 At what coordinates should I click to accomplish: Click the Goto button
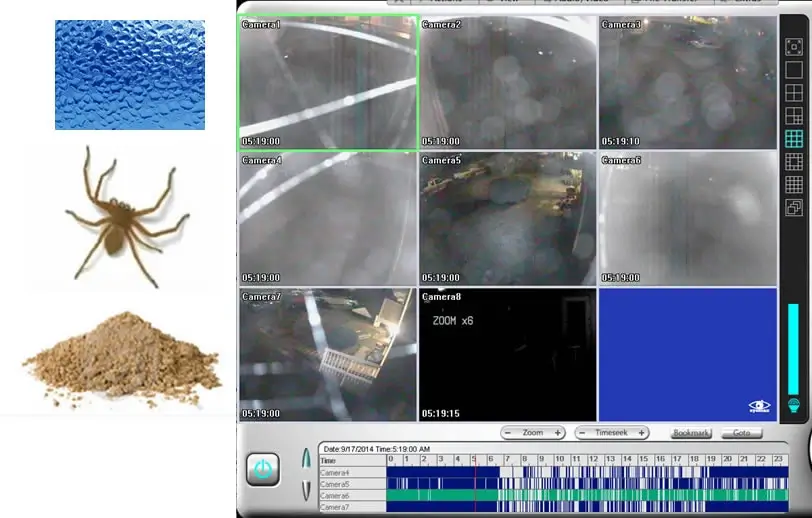point(741,433)
